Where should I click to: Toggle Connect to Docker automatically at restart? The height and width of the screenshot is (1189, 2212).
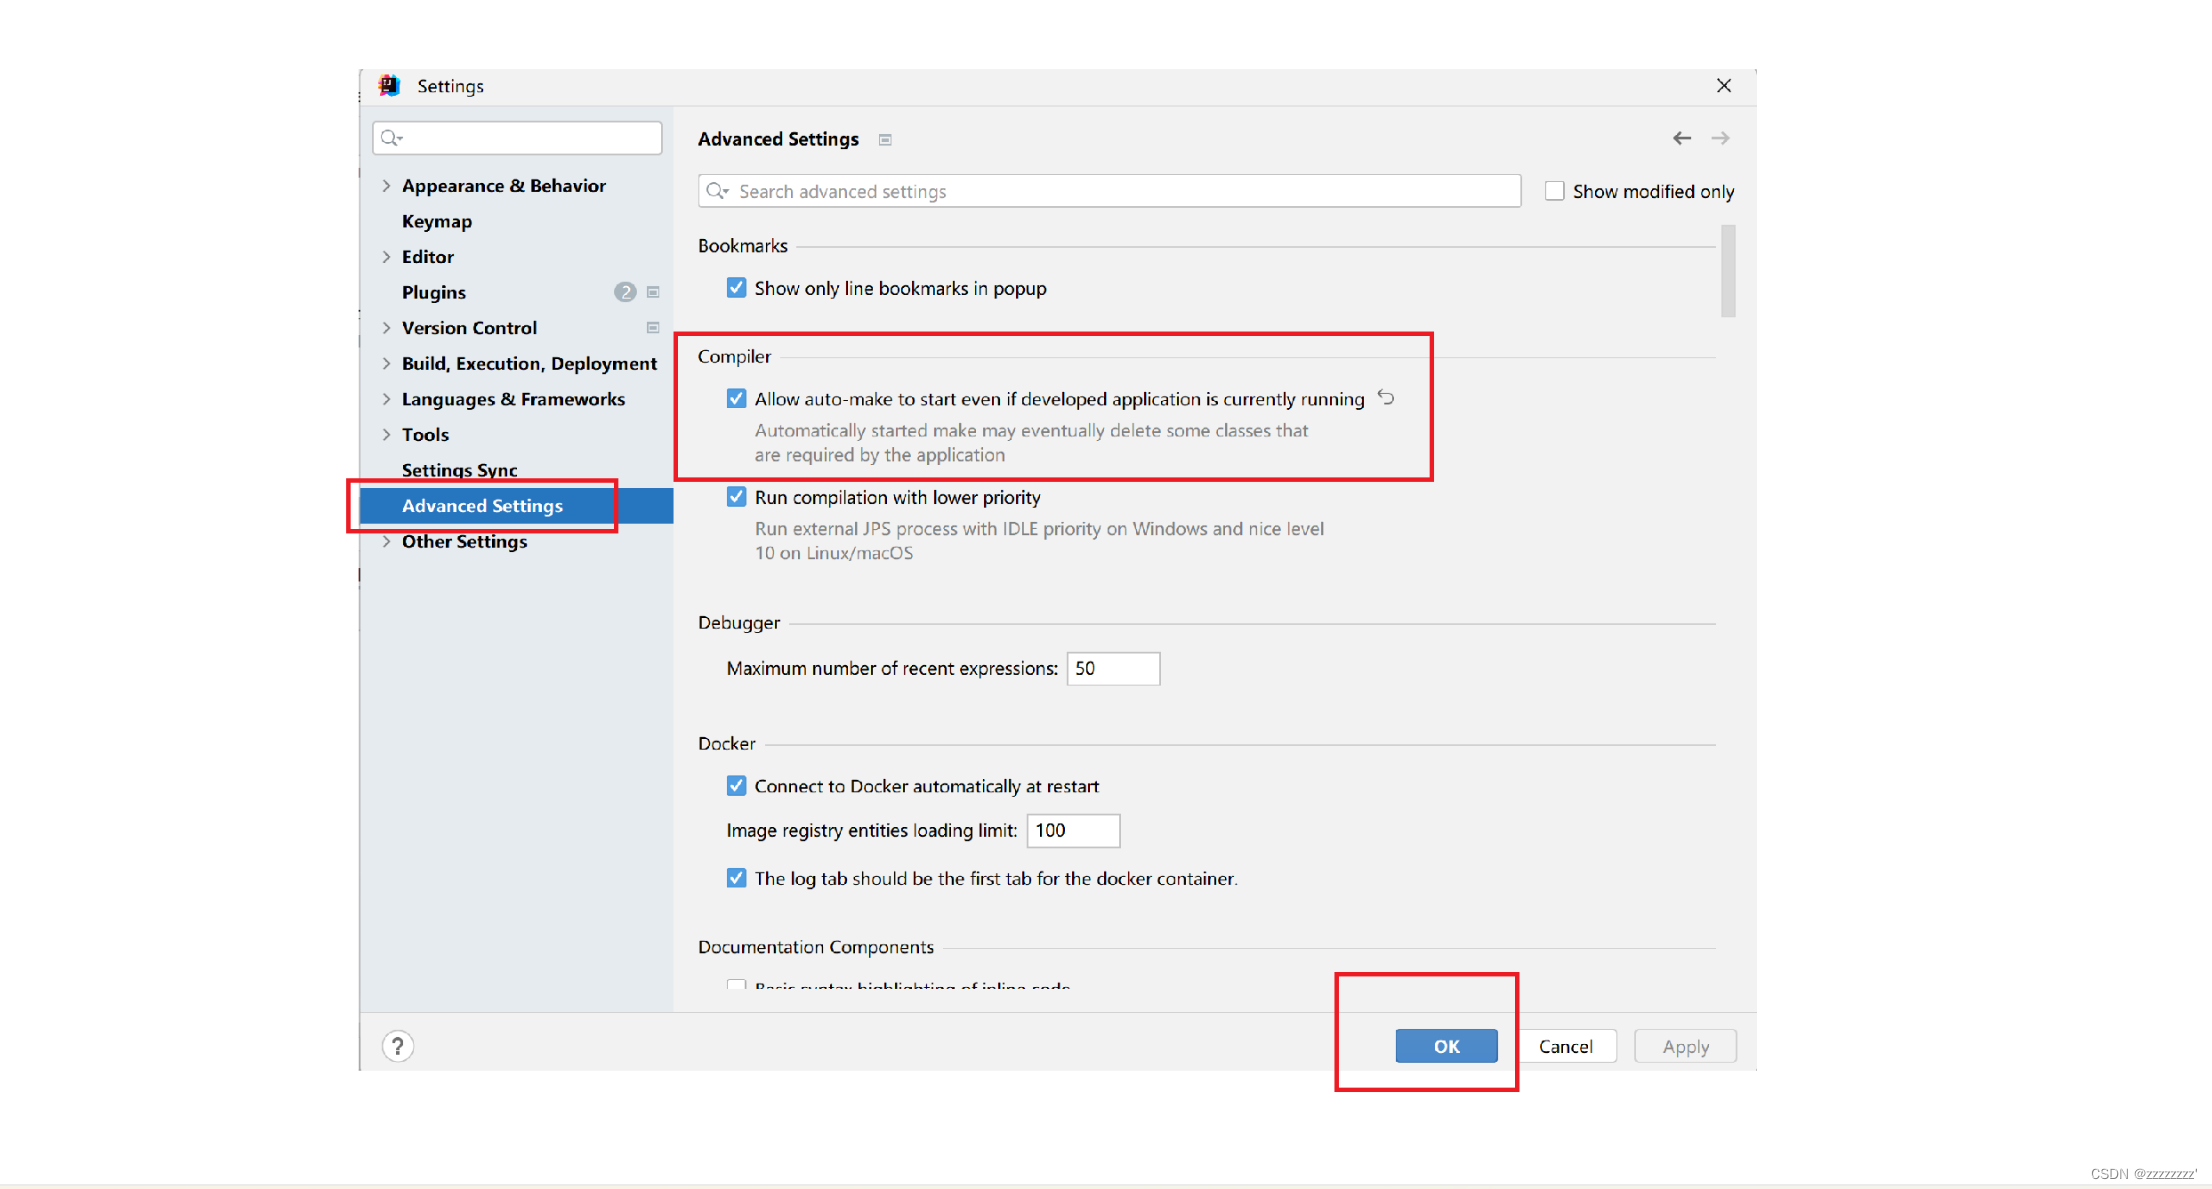tap(737, 786)
